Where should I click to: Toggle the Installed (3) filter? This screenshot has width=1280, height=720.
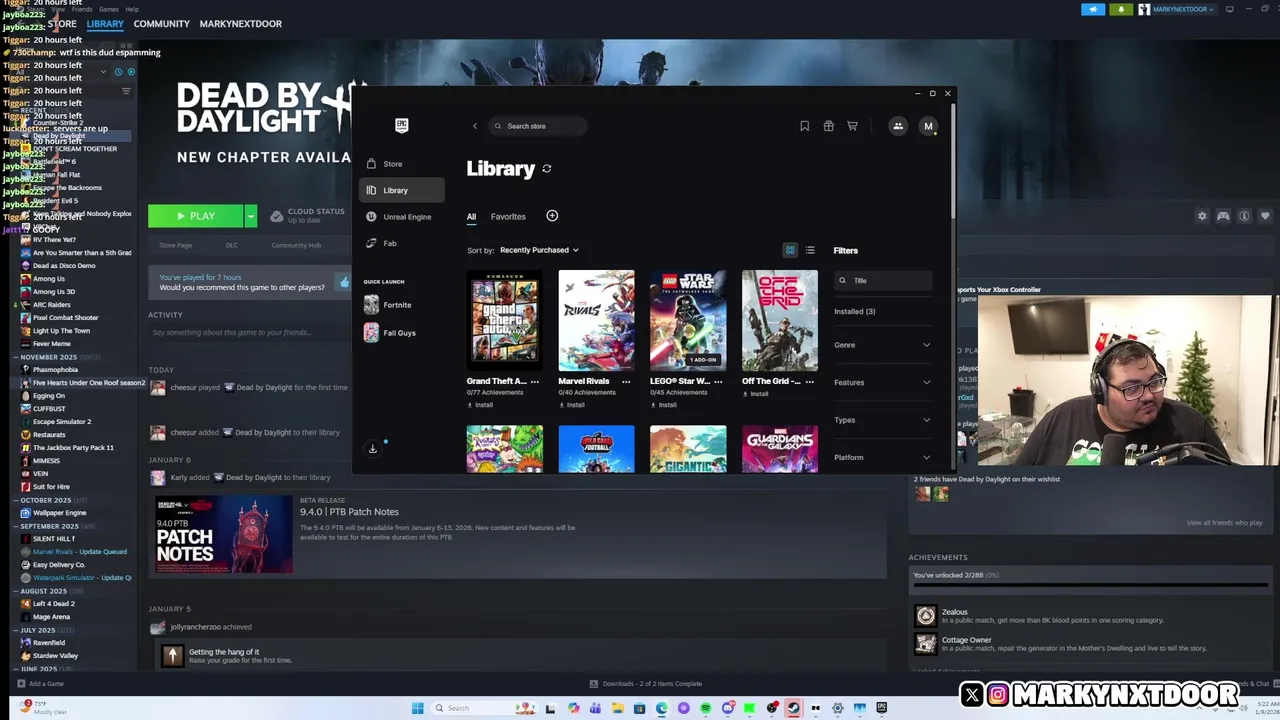(855, 311)
